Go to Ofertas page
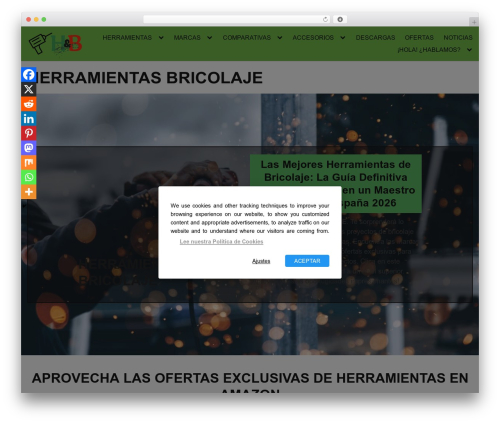This screenshot has width=500, height=423. (419, 38)
